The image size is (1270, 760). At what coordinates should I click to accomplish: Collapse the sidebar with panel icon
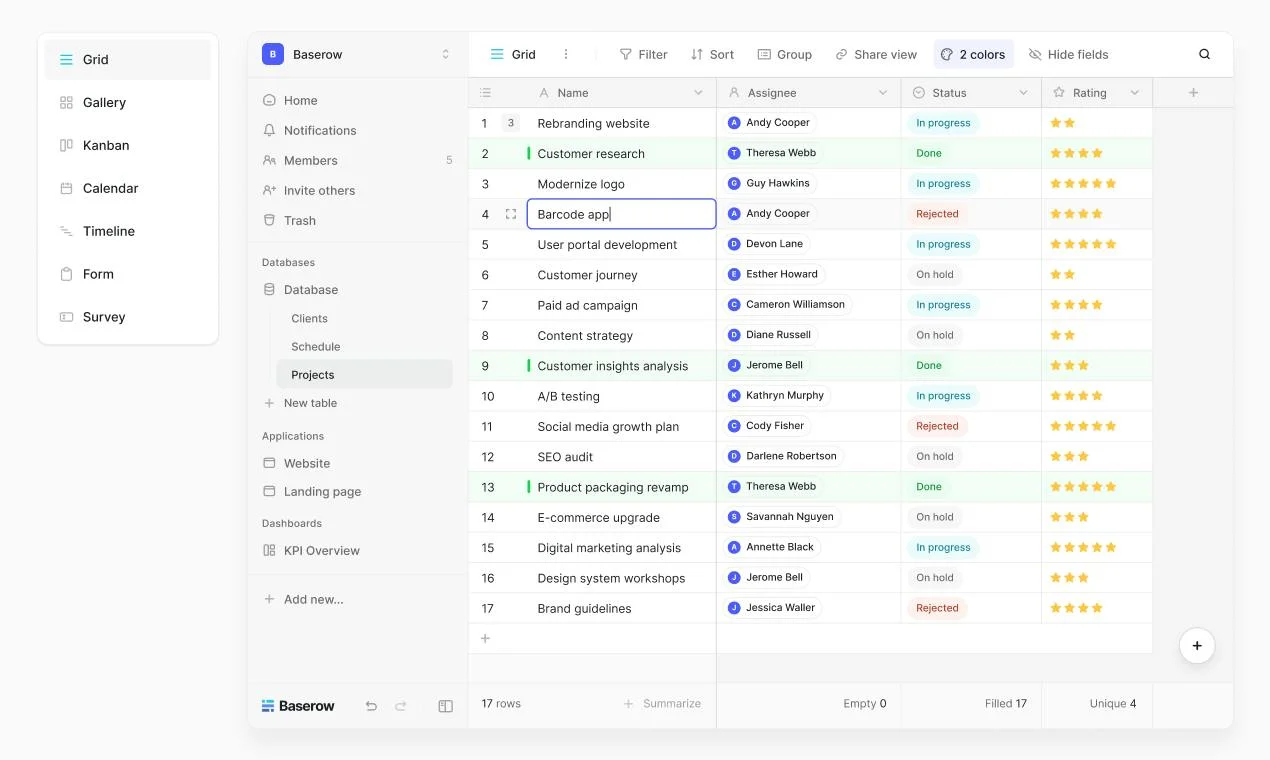pos(446,706)
